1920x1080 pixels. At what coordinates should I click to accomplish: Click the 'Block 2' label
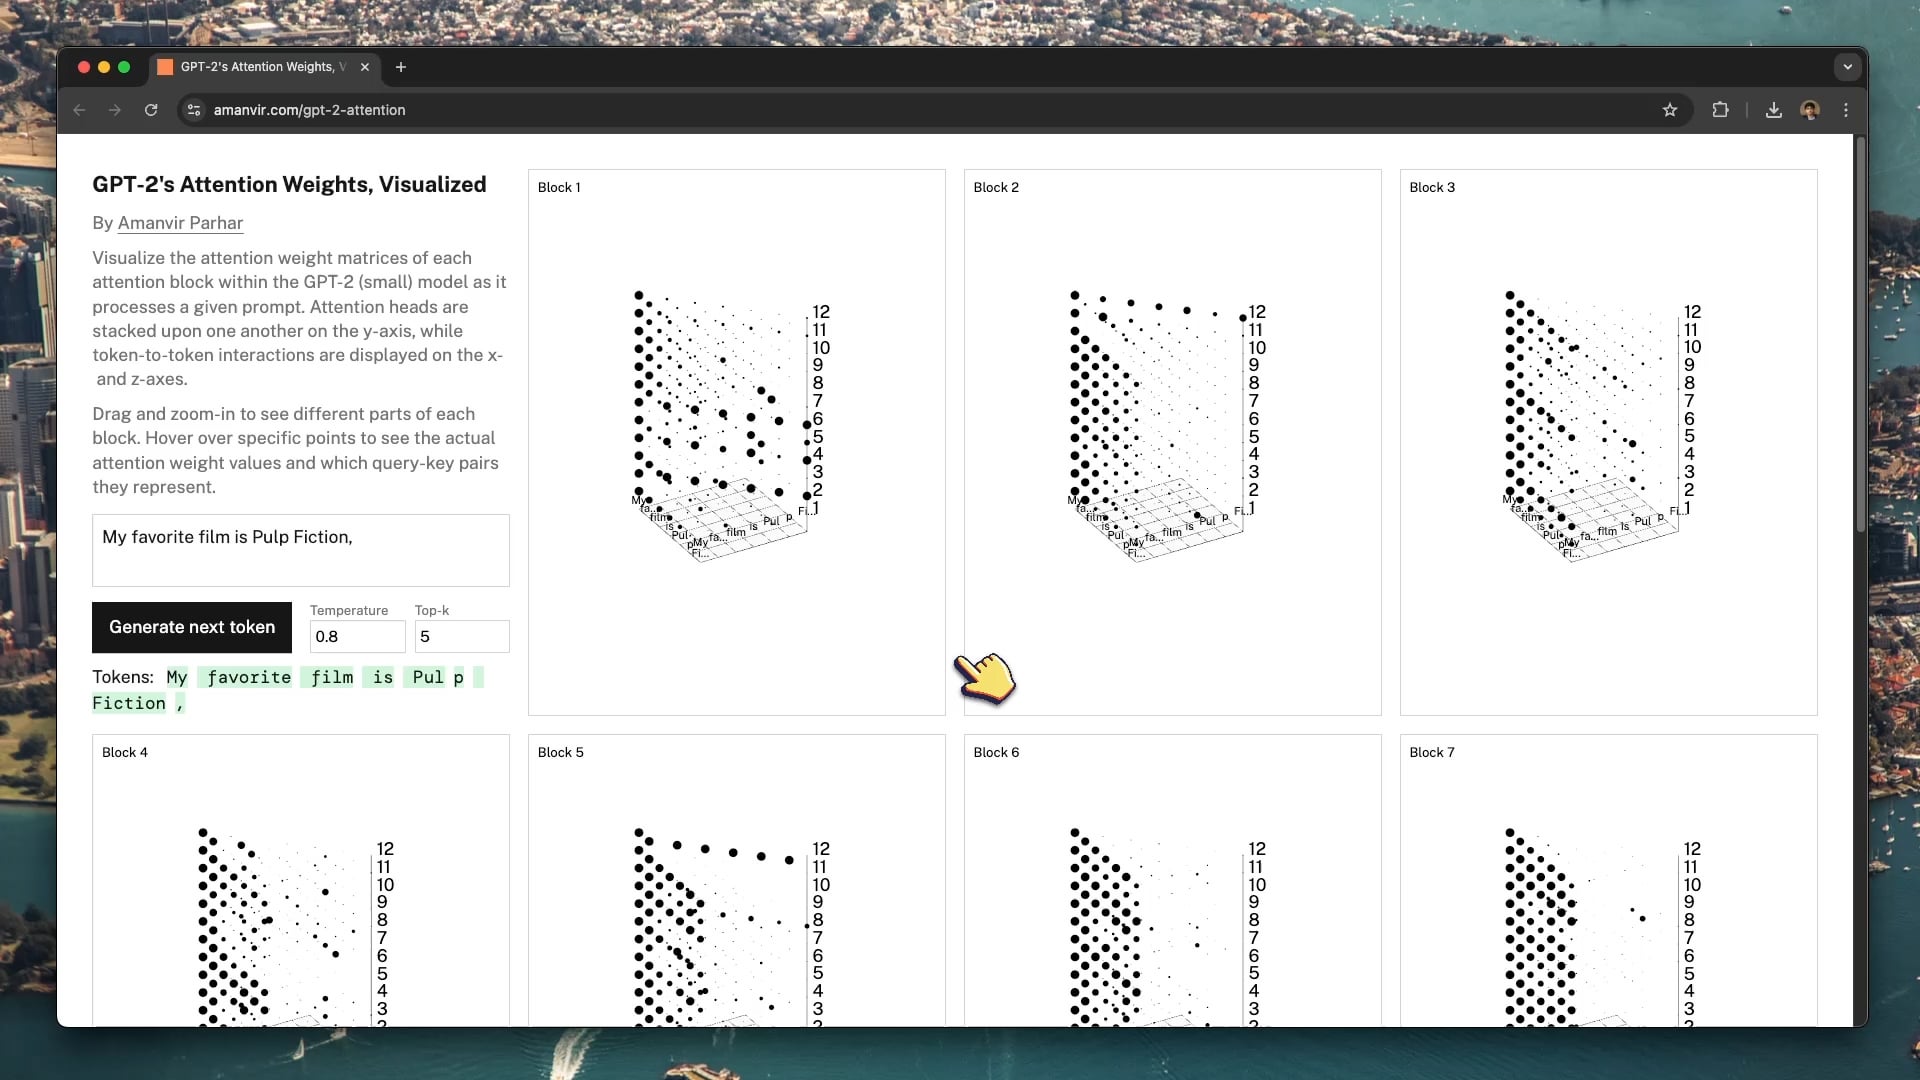click(996, 187)
